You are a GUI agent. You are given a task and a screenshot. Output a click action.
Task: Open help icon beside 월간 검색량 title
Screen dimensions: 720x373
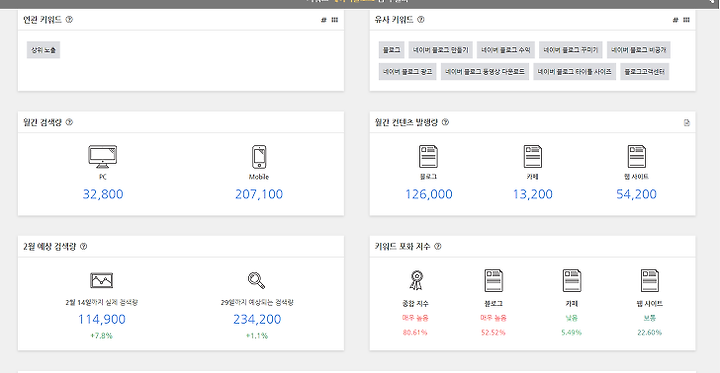(x=69, y=122)
